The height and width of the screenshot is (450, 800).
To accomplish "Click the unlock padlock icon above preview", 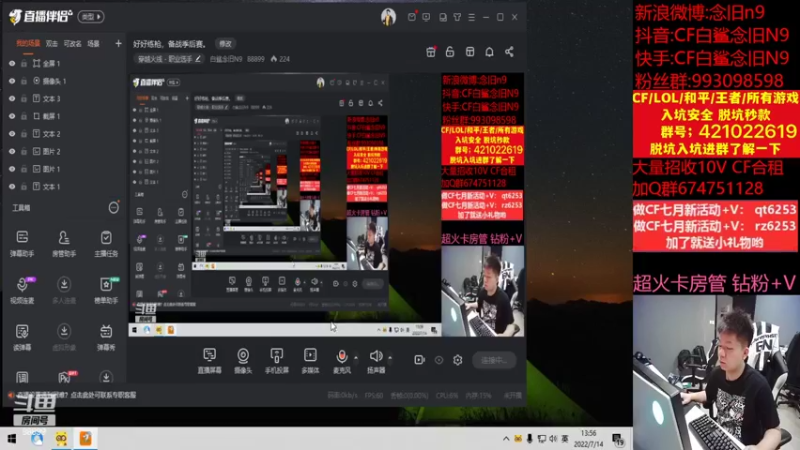I will pos(450,52).
